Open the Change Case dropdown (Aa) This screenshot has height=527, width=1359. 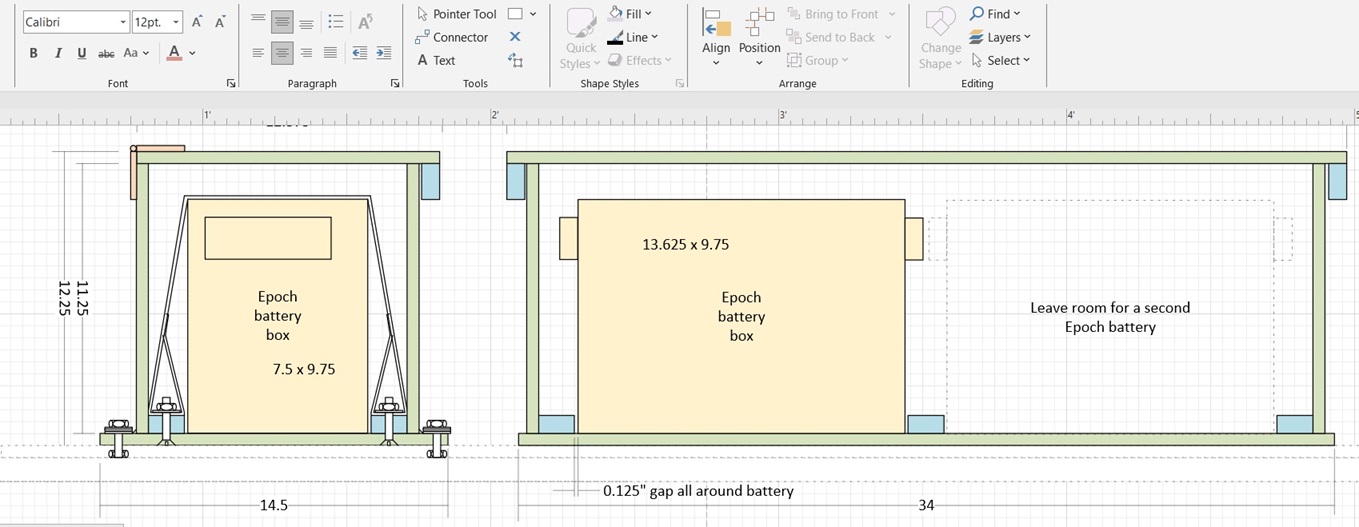click(136, 53)
